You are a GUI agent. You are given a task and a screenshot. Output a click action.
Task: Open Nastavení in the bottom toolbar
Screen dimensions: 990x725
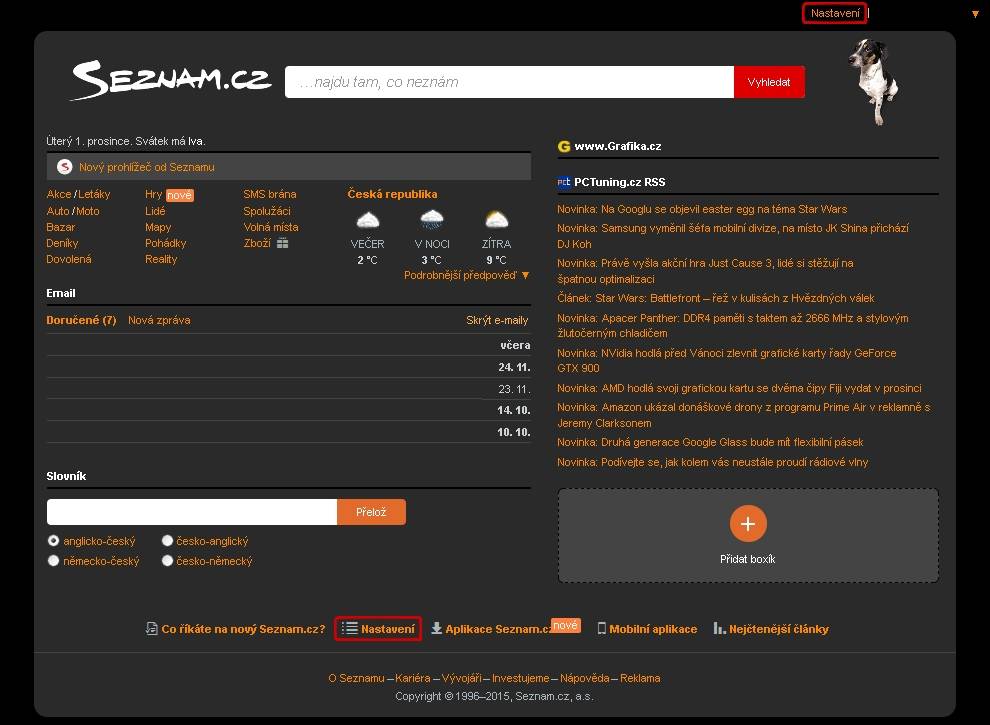click(378, 628)
